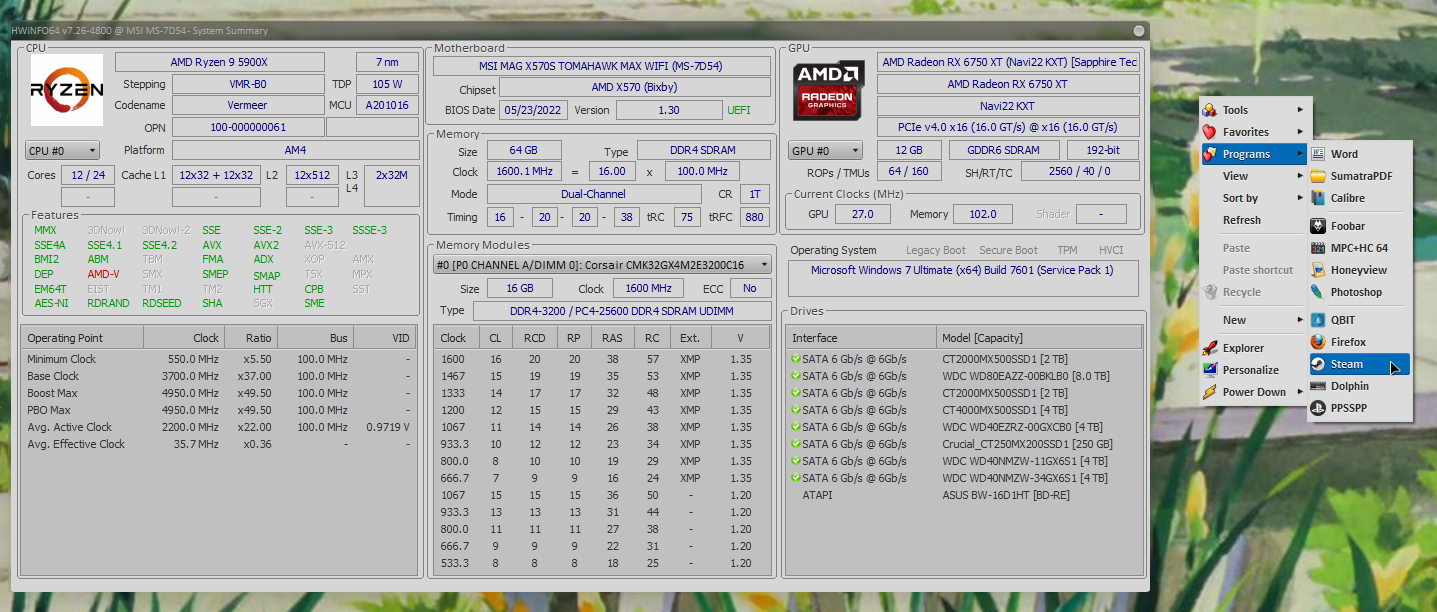Select the Programs menu entry
The image size is (1437, 612).
click(1253, 154)
